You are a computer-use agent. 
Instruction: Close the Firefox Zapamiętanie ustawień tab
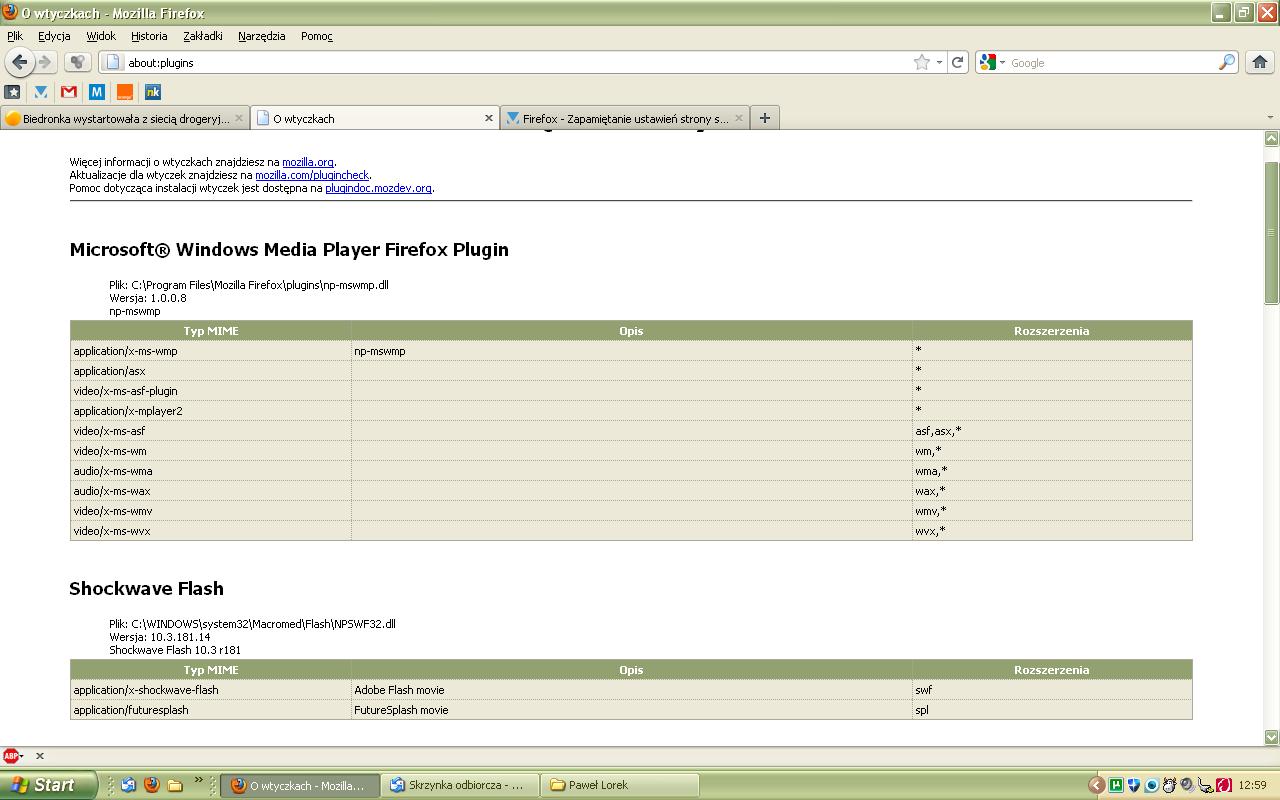739,118
